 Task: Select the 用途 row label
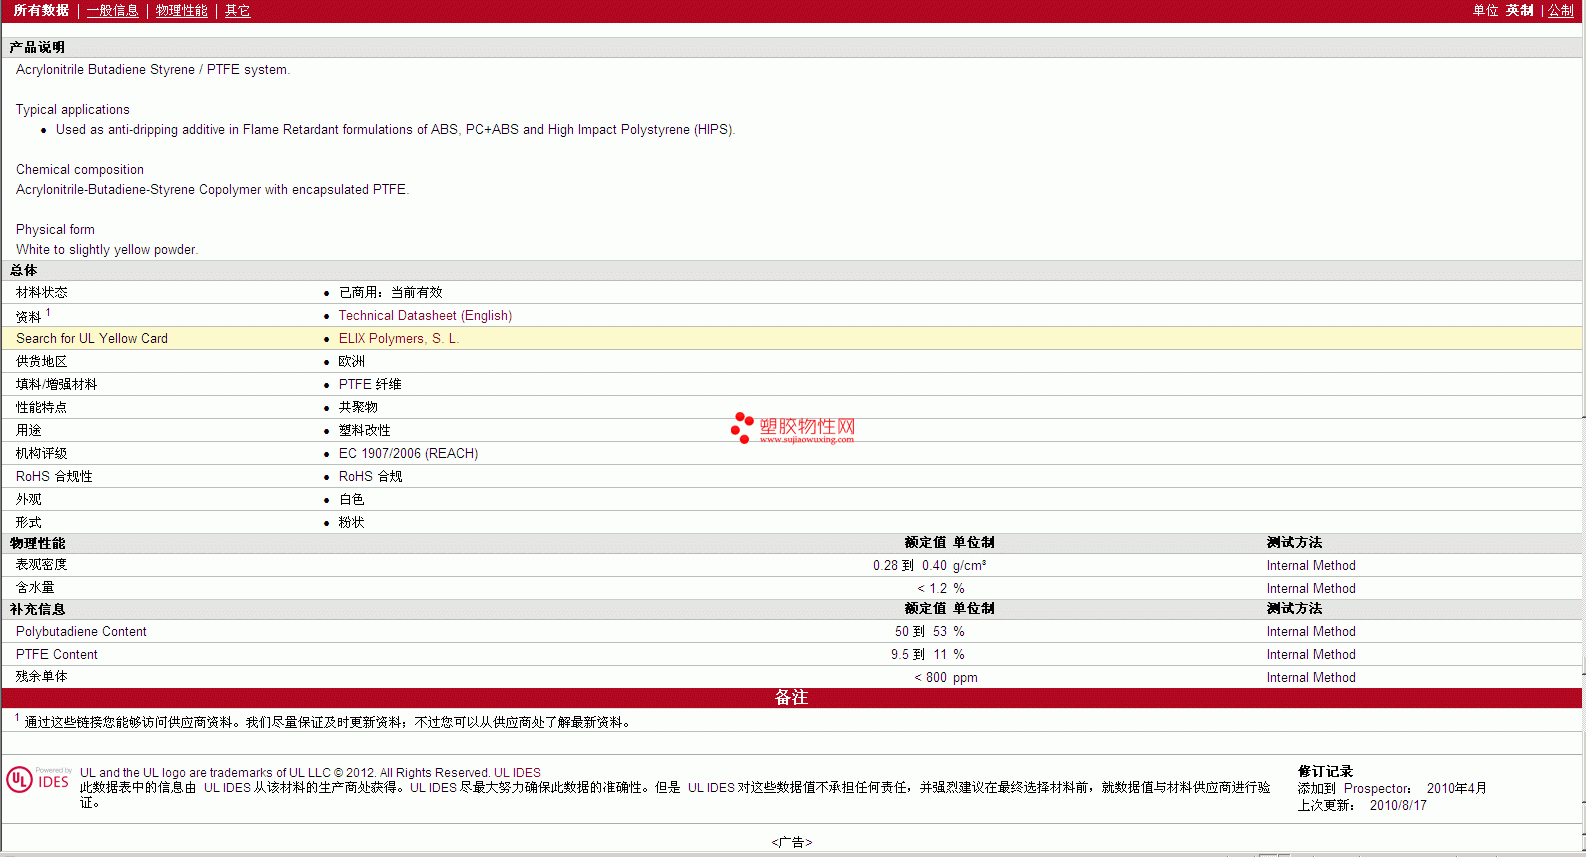point(28,430)
